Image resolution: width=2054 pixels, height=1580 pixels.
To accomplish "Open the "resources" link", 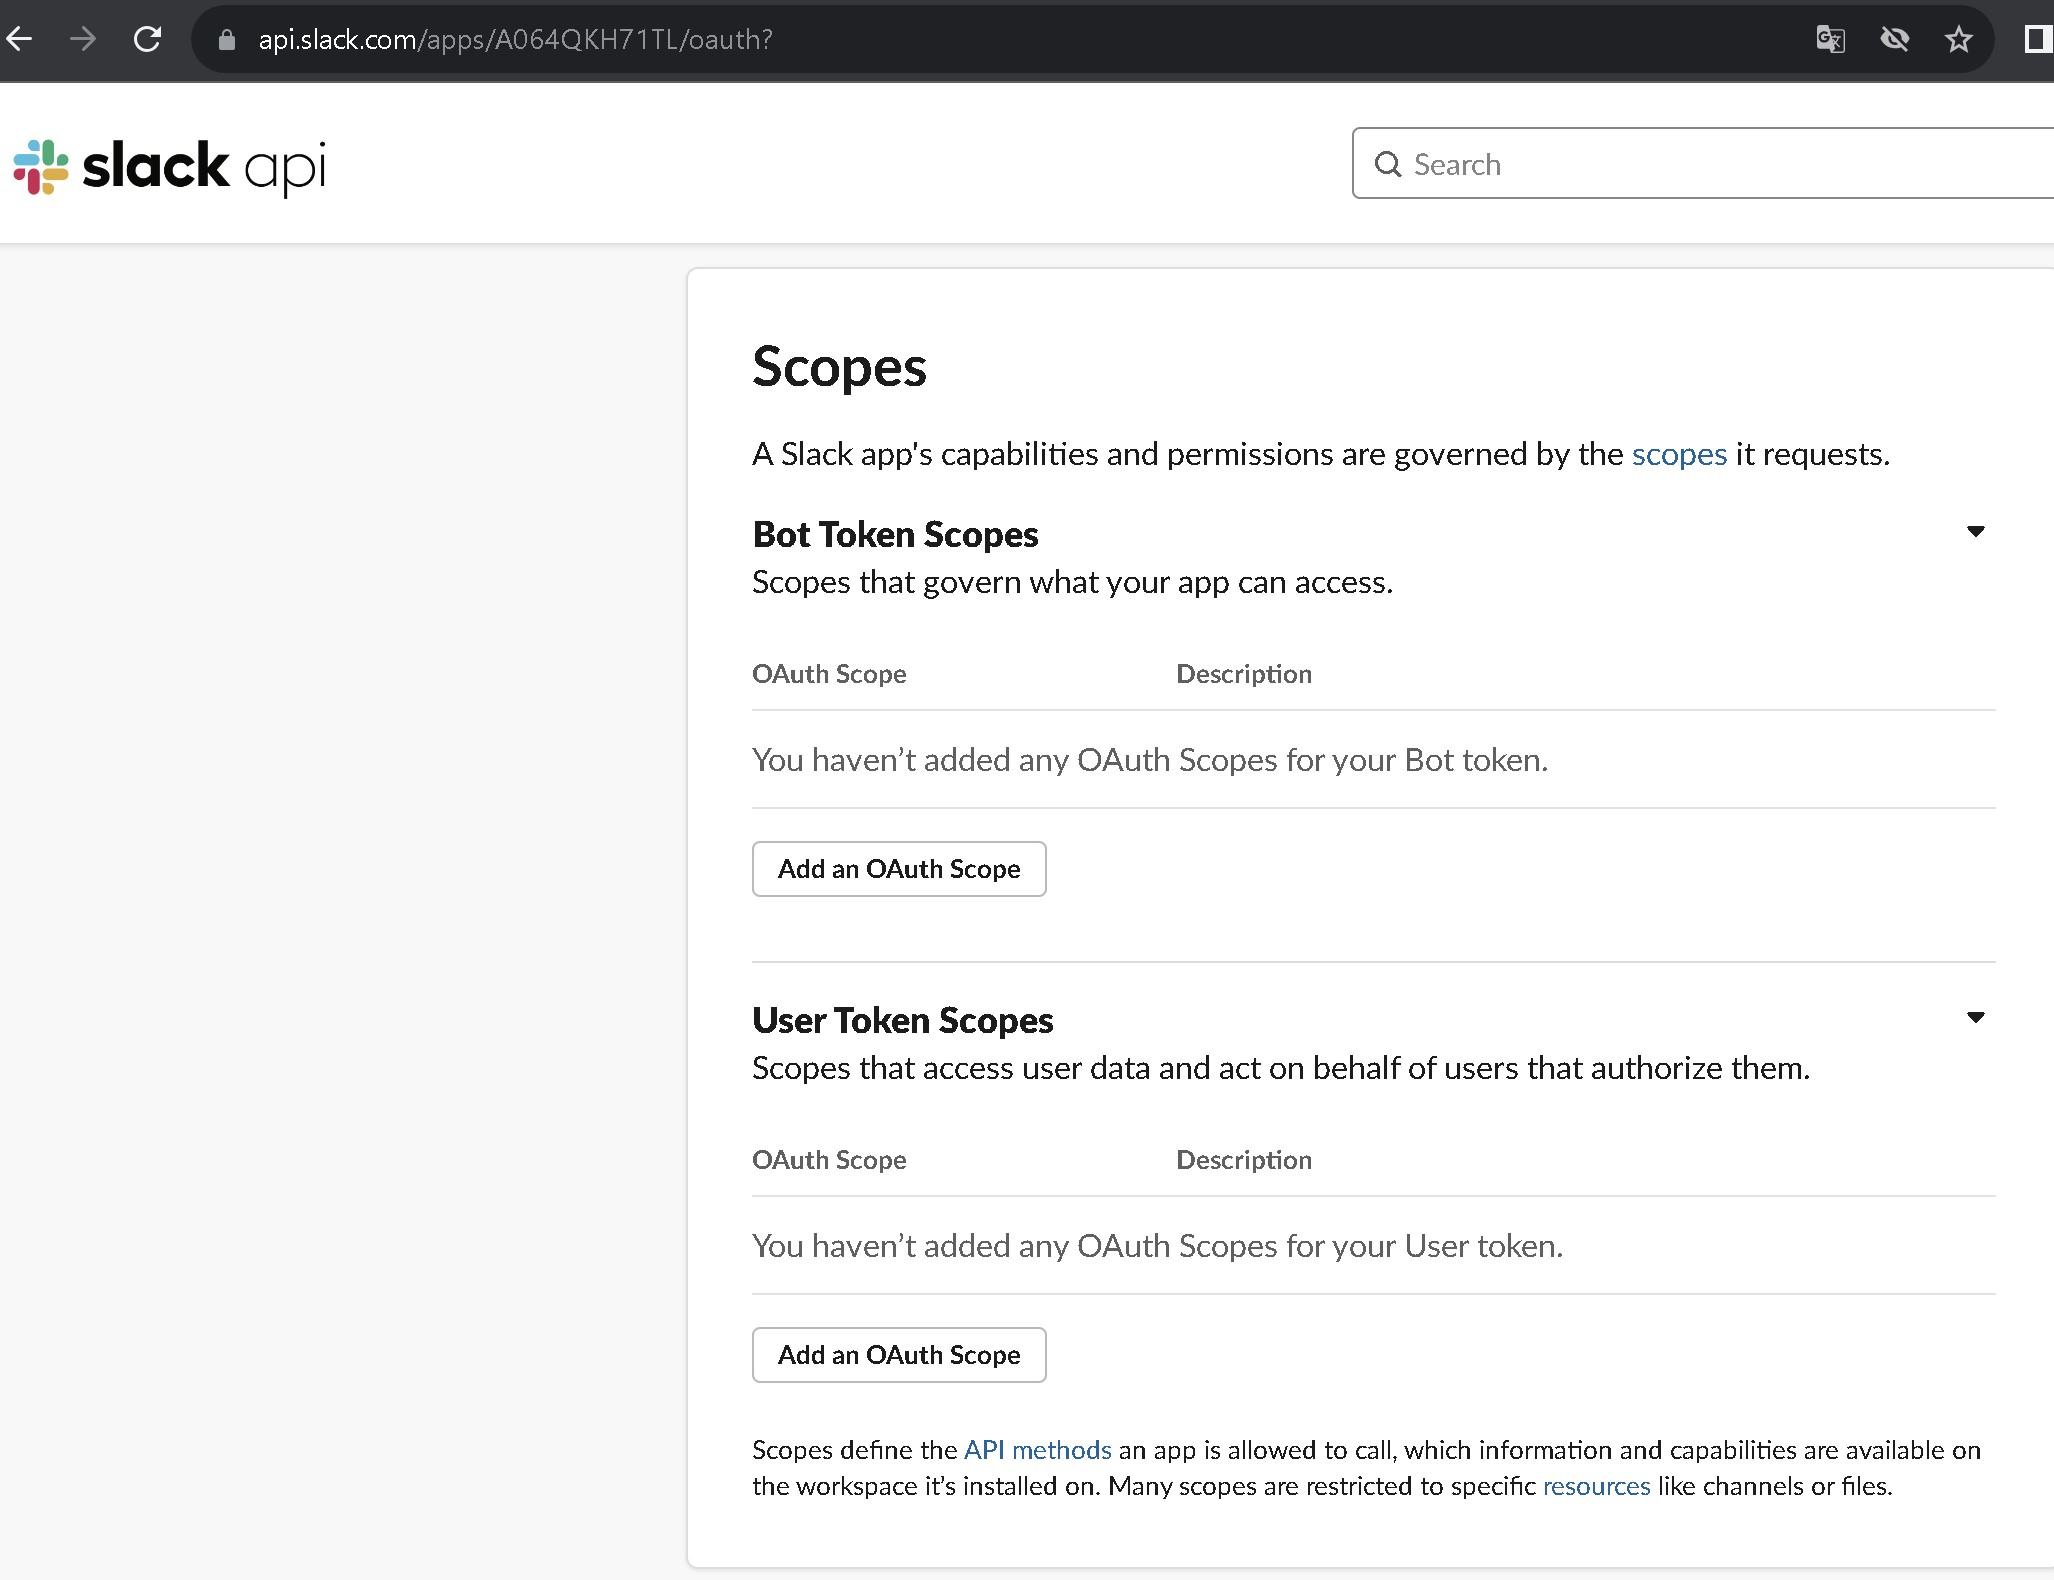I will (x=1596, y=1486).
